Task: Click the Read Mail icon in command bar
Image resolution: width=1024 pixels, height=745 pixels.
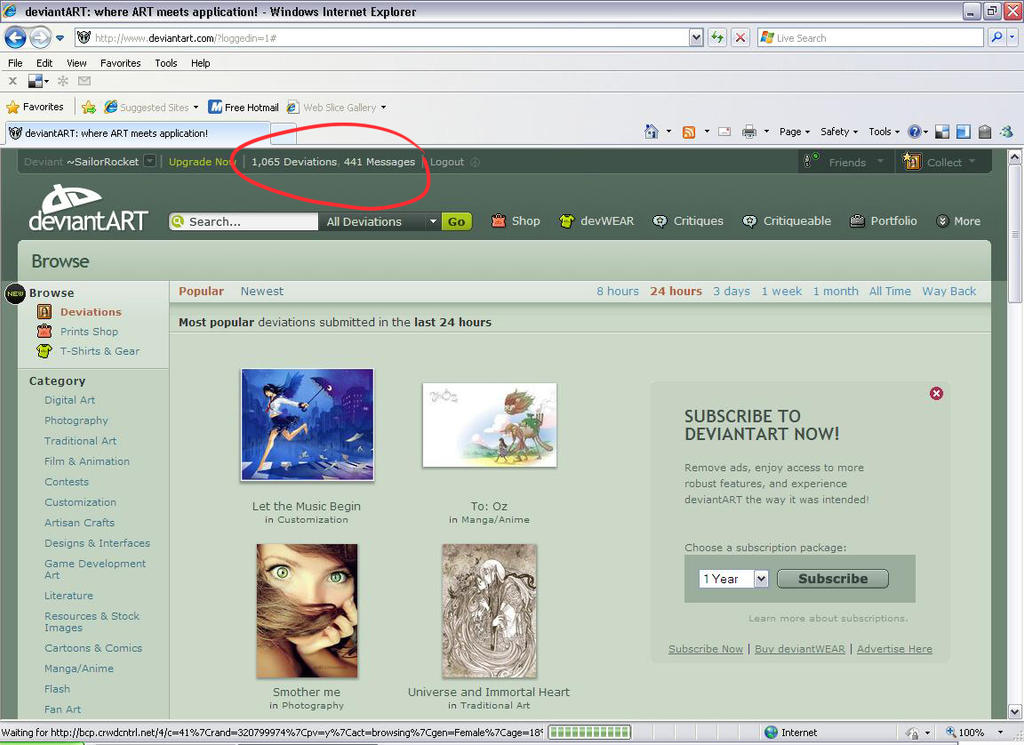Action: [x=724, y=132]
